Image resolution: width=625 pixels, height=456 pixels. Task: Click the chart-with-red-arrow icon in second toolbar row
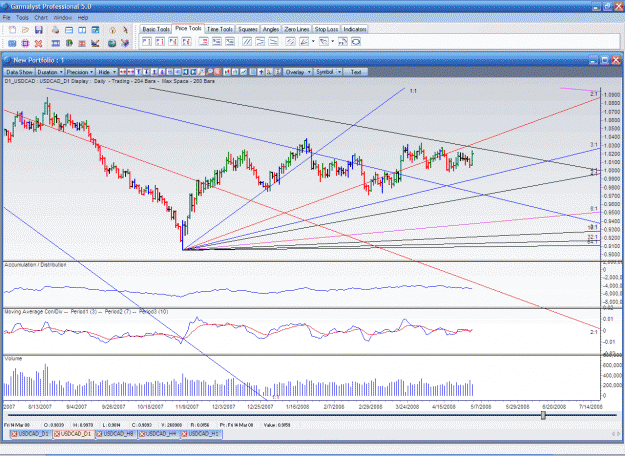(95, 43)
